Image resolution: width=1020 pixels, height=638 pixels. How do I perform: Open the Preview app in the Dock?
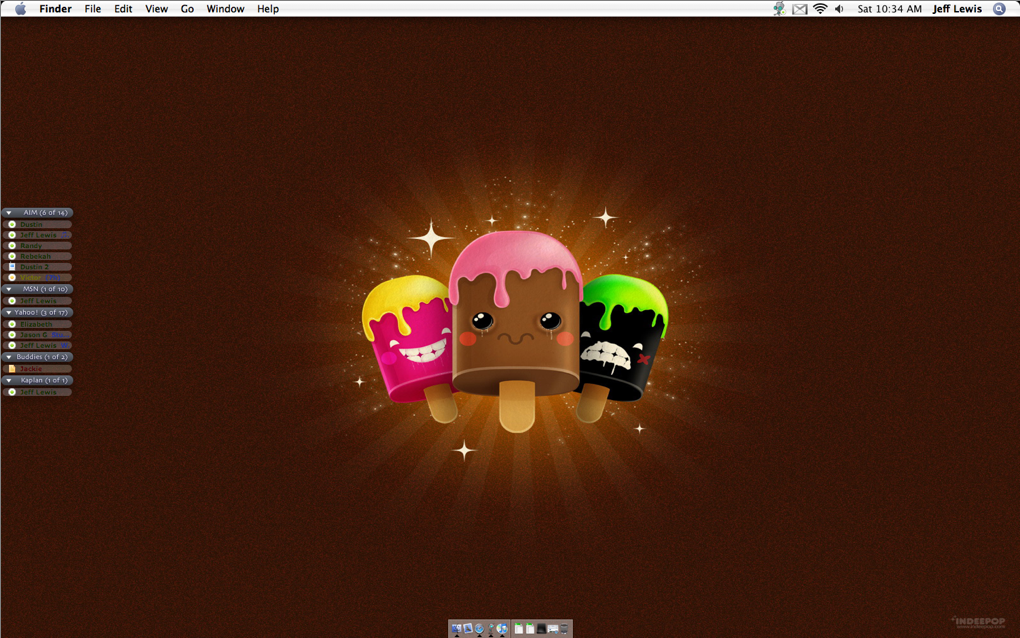(468, 628)
